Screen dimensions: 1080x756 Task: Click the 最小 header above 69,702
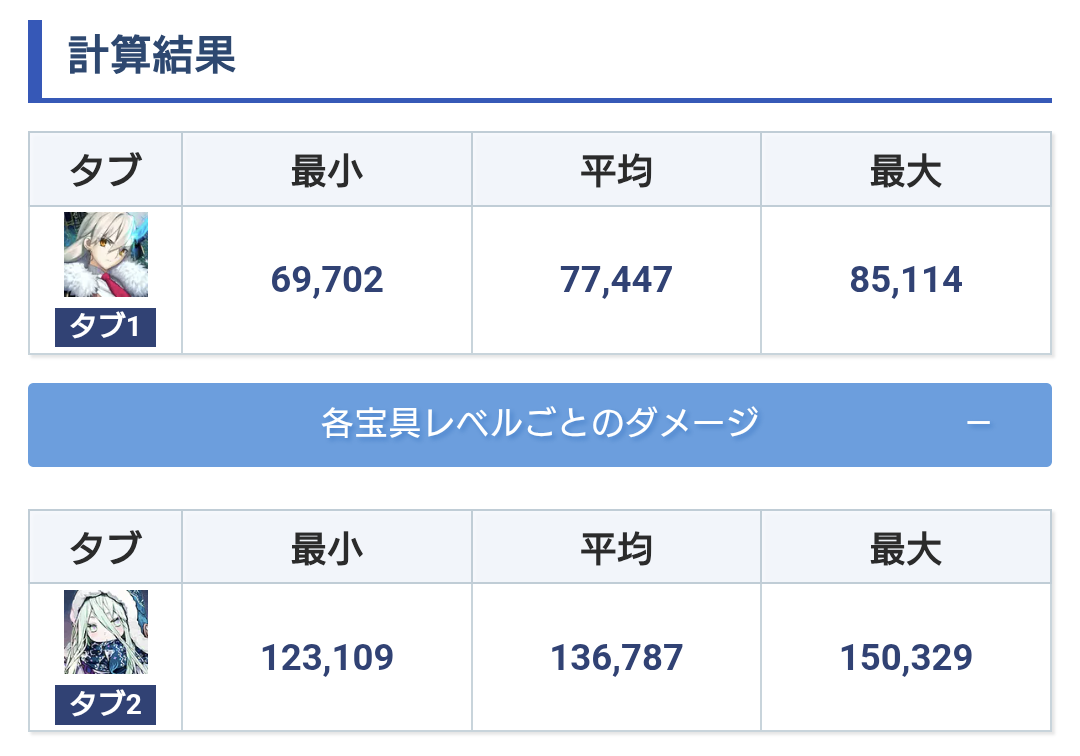(327, 171)
